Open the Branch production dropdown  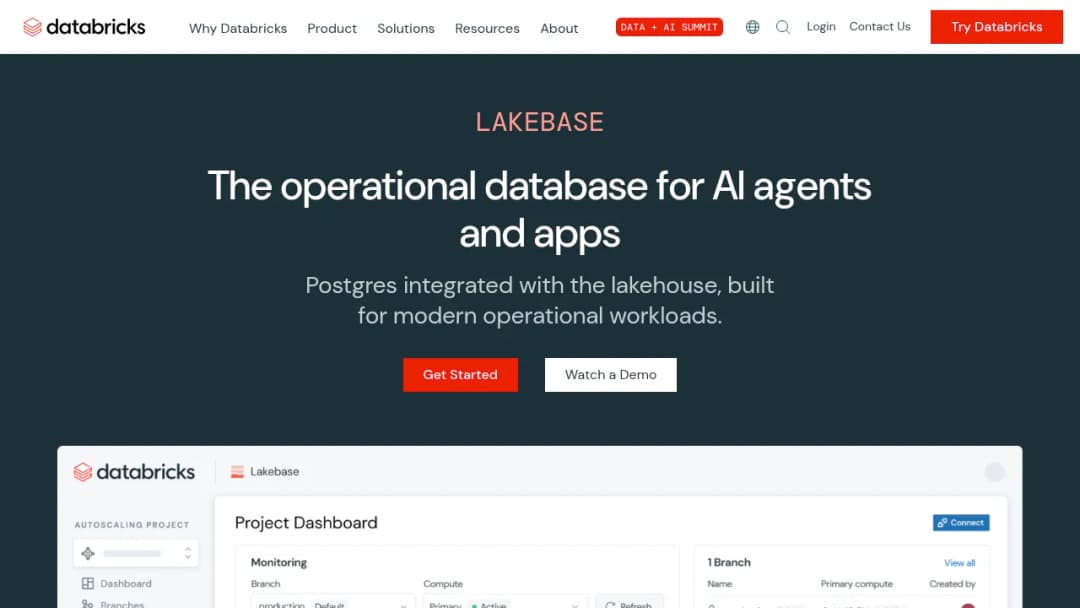333,602
